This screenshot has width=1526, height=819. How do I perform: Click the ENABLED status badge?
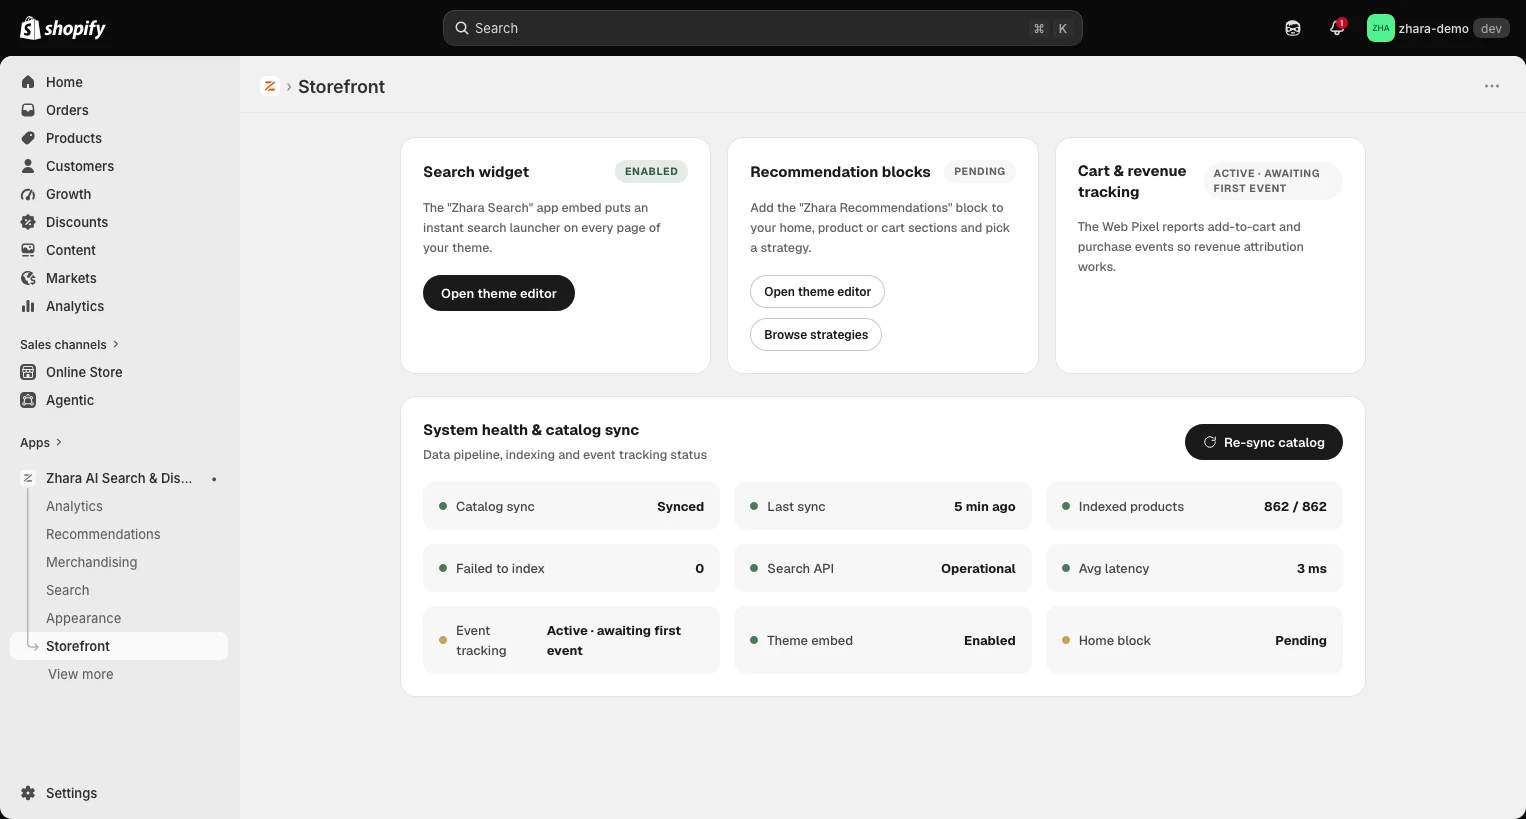pos(651,171)
